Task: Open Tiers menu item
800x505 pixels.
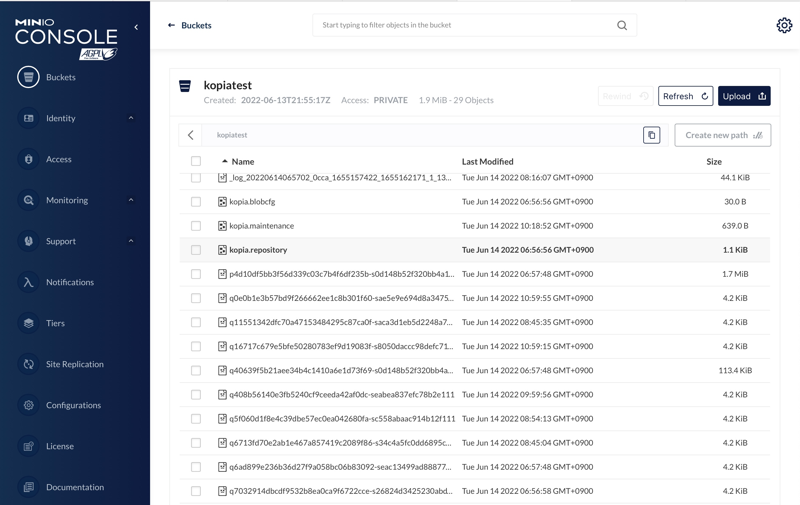Action: click(x=55, y=323)
